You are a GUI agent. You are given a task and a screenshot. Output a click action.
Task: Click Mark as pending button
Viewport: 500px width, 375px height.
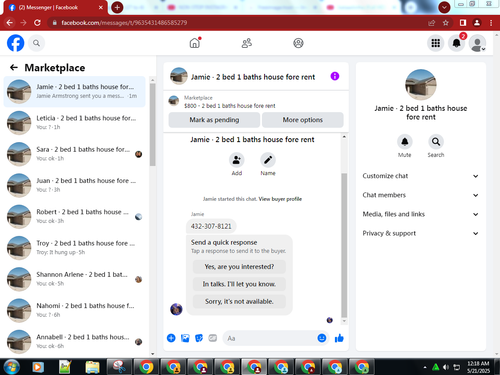(x=214, y=120)
